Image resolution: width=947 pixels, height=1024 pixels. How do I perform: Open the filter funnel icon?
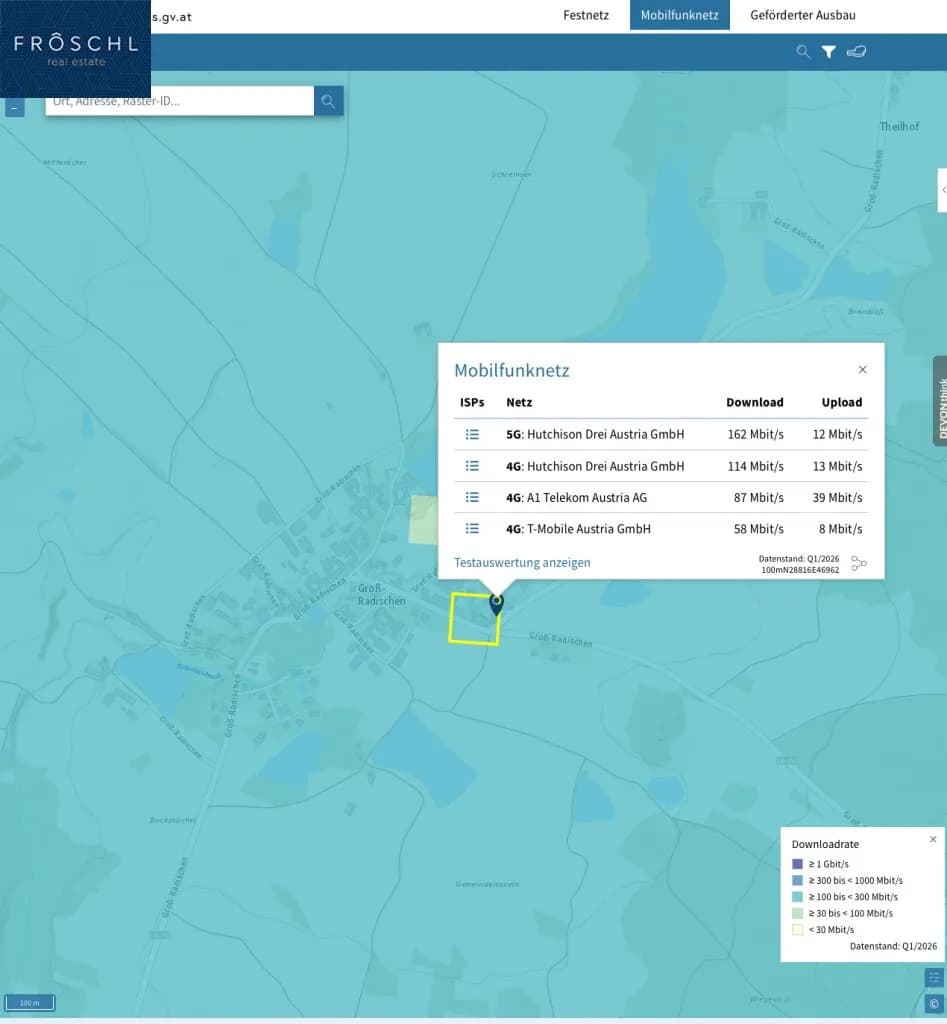(x=829, y=52)
